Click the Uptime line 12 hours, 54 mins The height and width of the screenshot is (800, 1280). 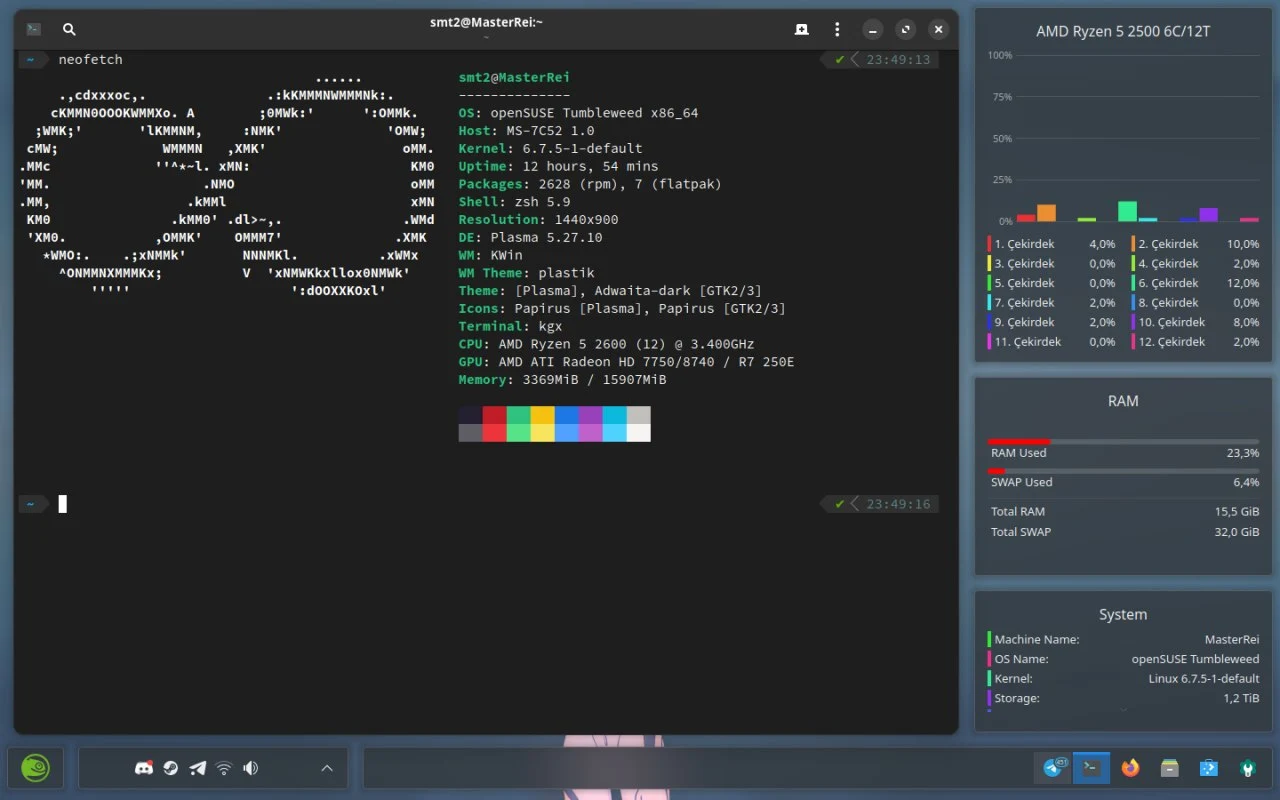point(558,166)
